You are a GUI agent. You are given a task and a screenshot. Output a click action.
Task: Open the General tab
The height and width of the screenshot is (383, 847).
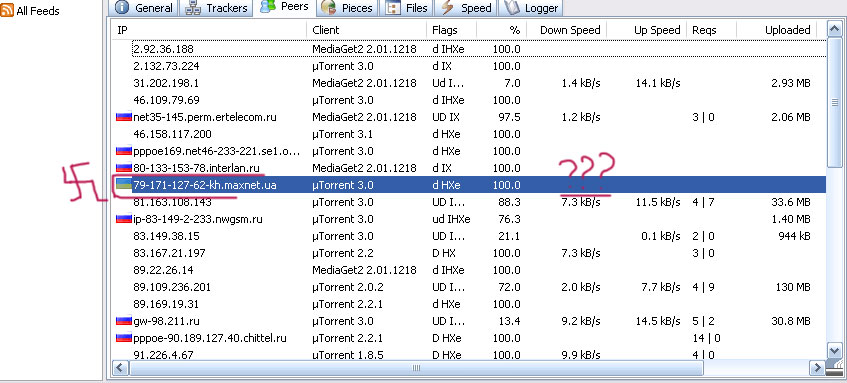point(144,8)
